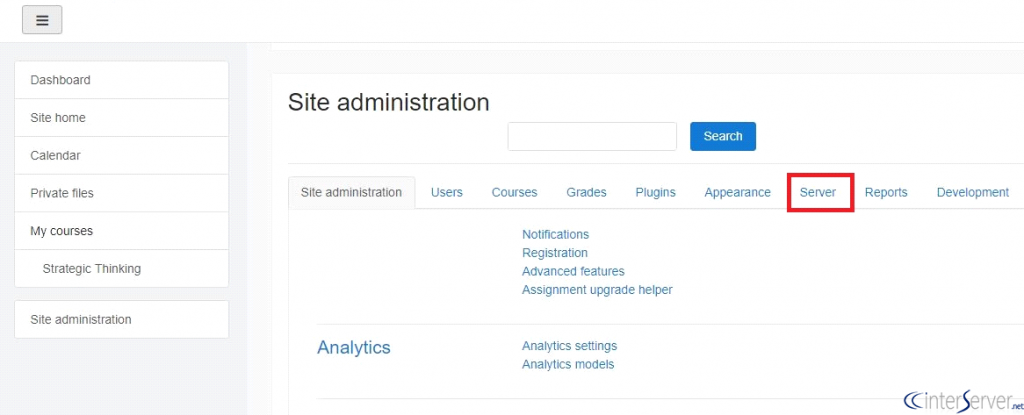Open the Registration link
The width and height of the screenshot is (1024, 415).
pos(555,253)
